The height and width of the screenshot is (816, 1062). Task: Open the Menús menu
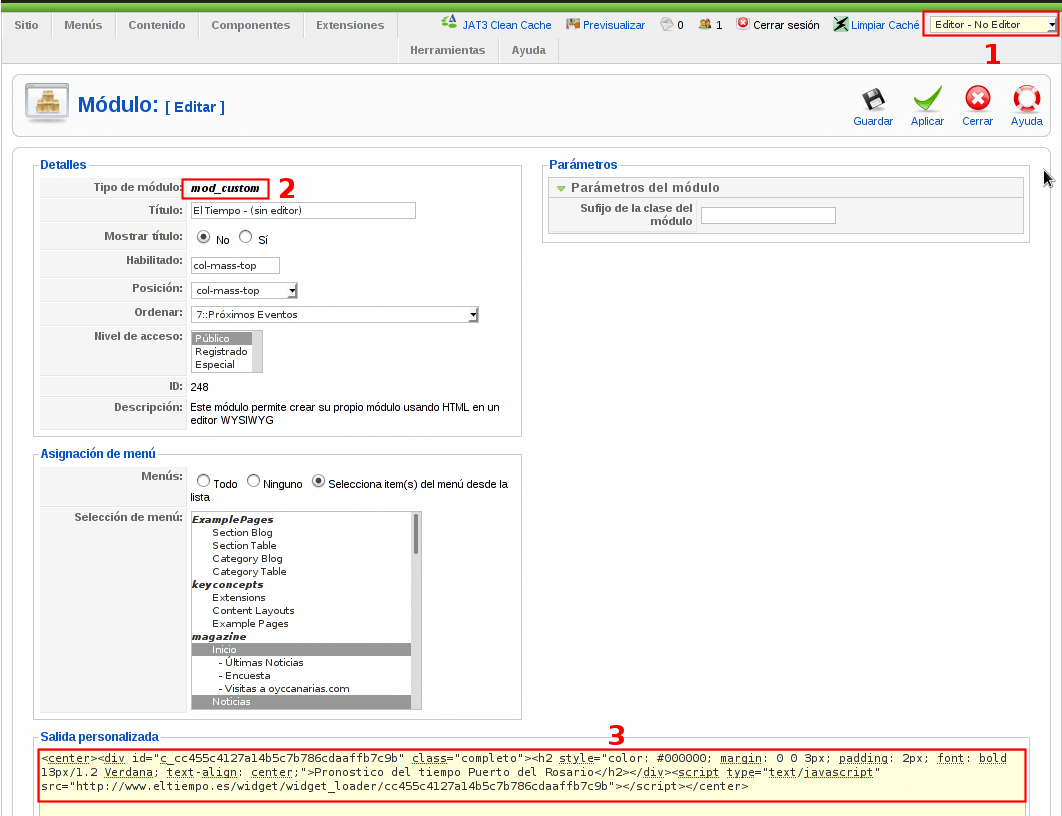[83, 25]
